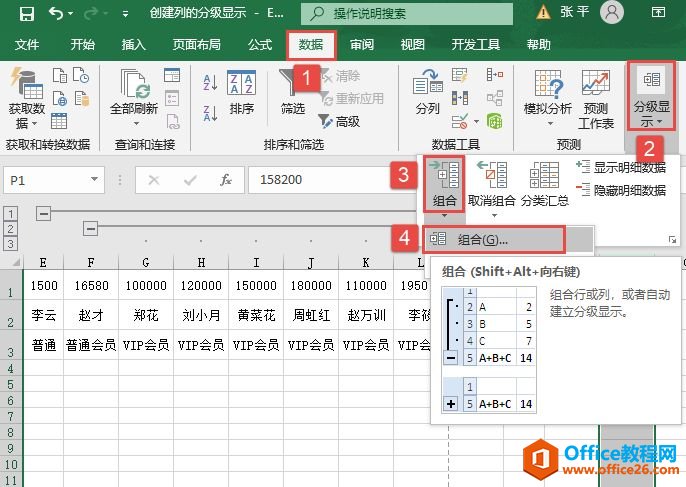Open Customize Quick Access Toolbar dropdown
686x487 pixels.
(x=126, y=14)
